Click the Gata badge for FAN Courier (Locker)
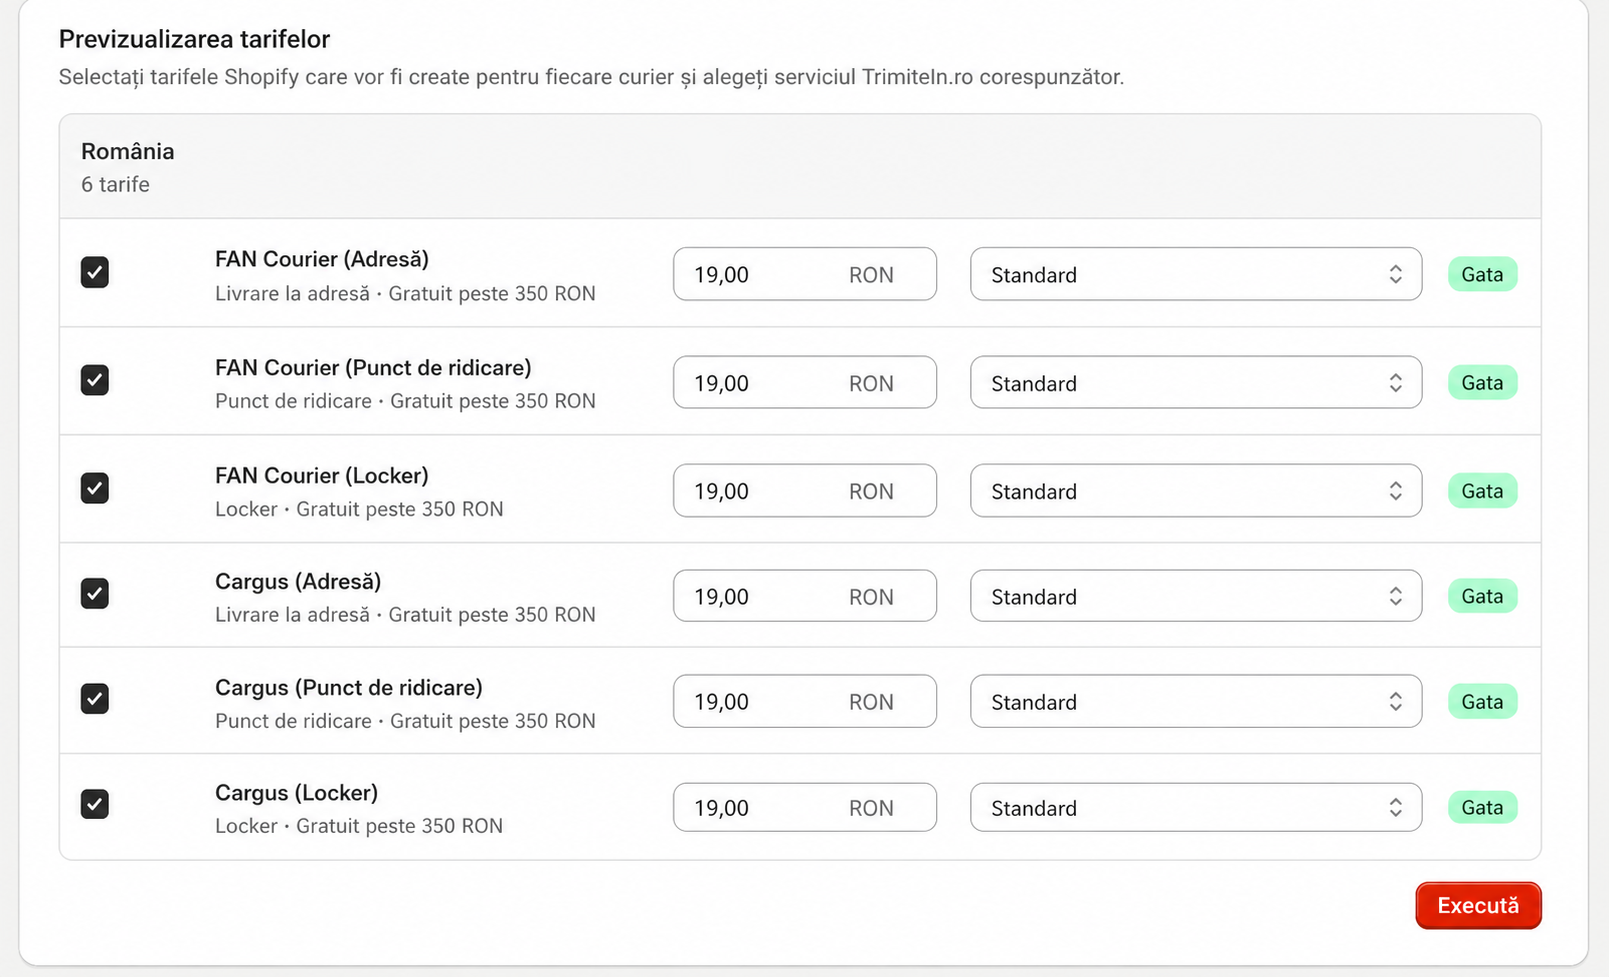Screen dimensions: 1609x977 click(x=1482, y=490)
